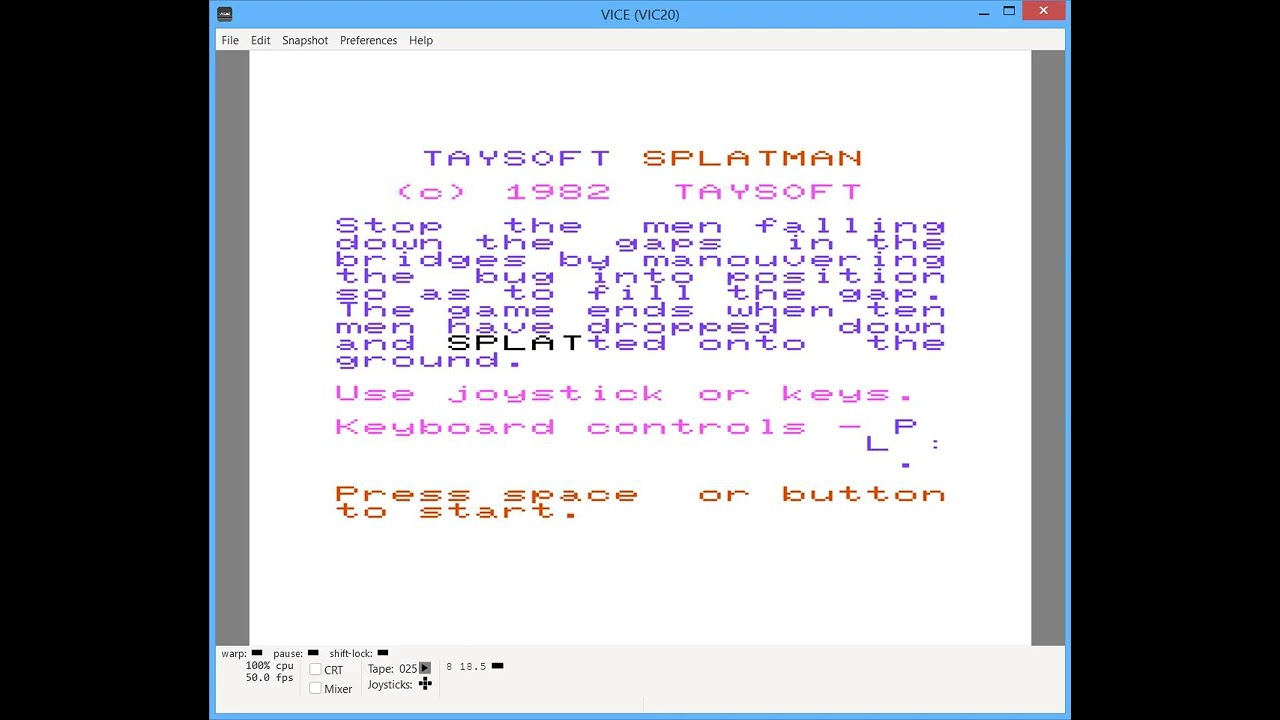Click the Tape: label

381,669
